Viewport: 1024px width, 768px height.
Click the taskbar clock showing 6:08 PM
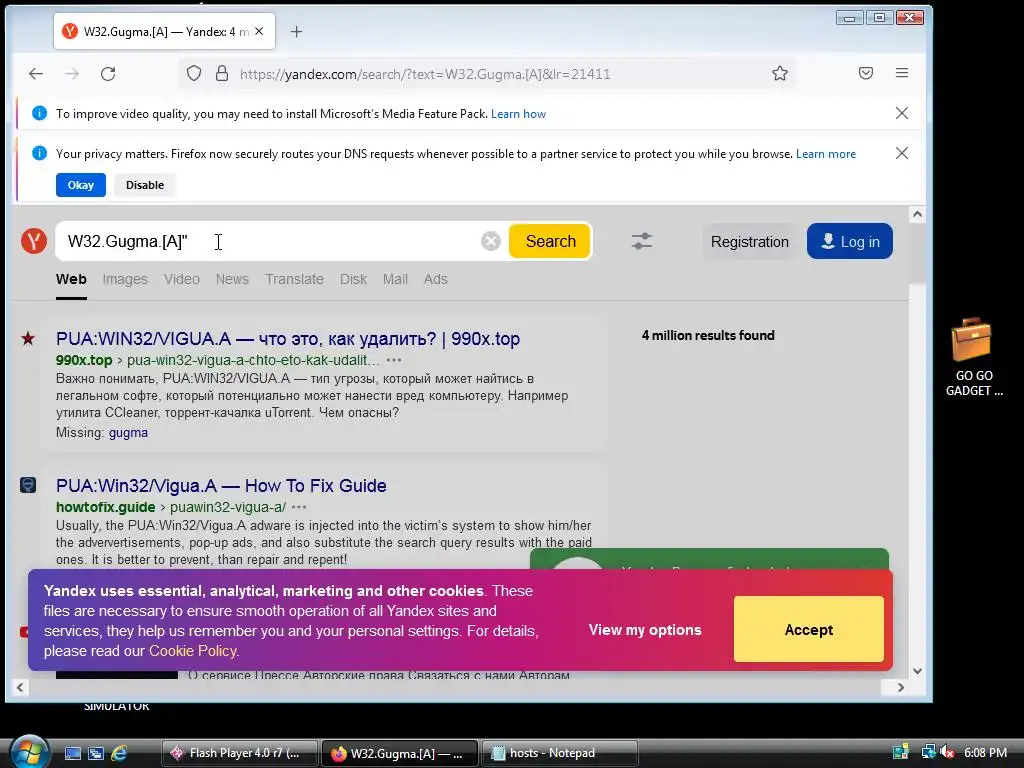click(x=985, y=753)
